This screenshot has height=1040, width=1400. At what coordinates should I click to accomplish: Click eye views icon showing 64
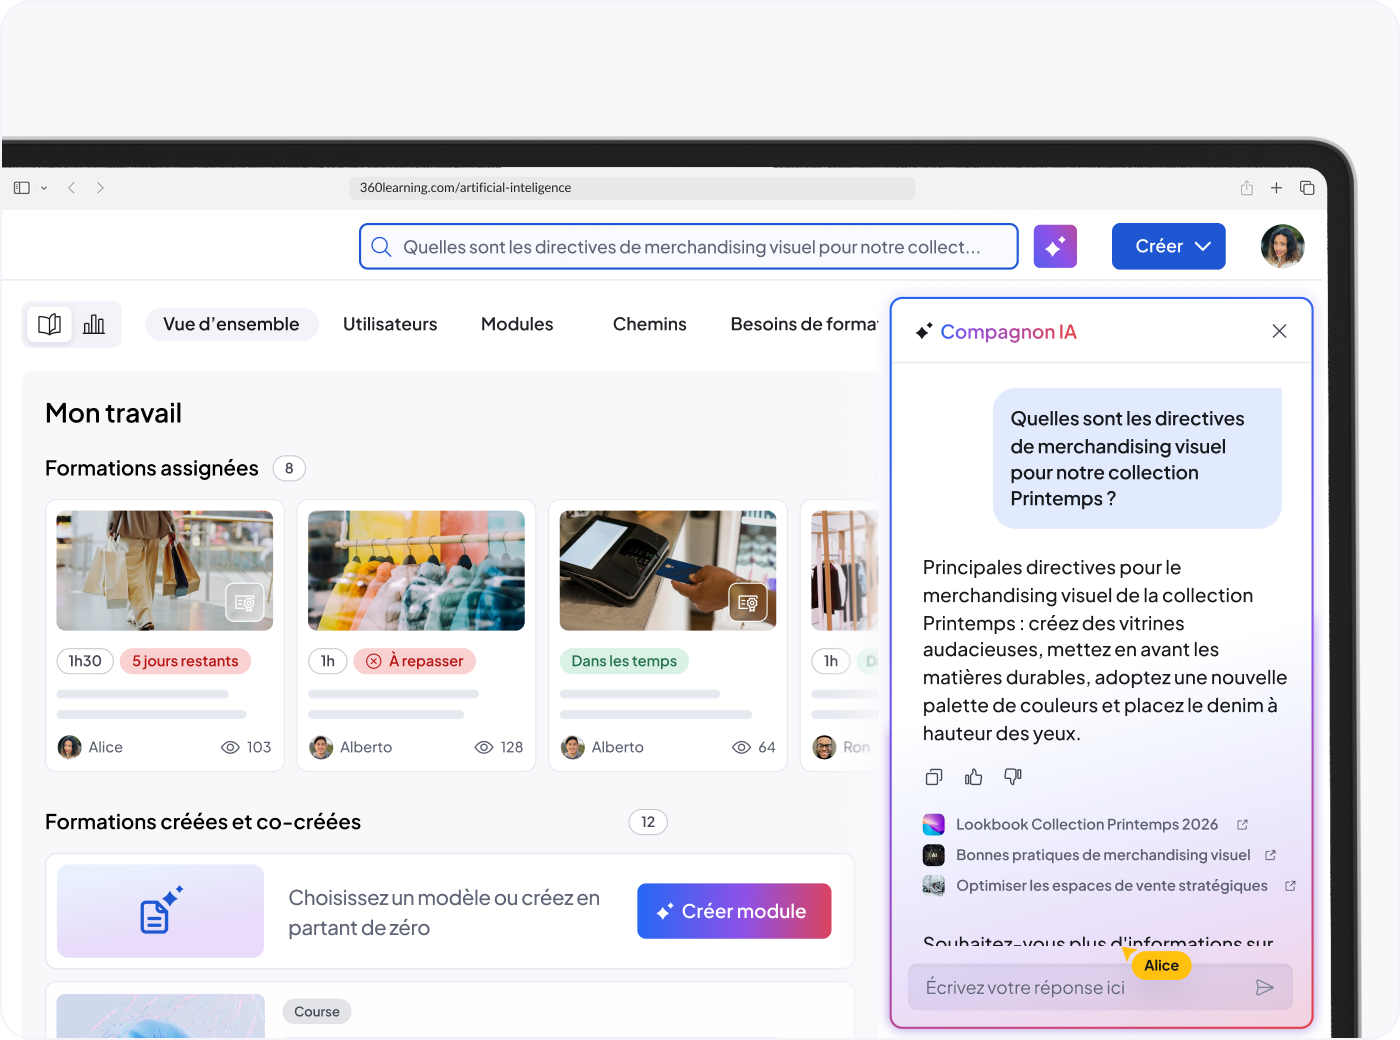pyautogui.click(x=742, y=748)
